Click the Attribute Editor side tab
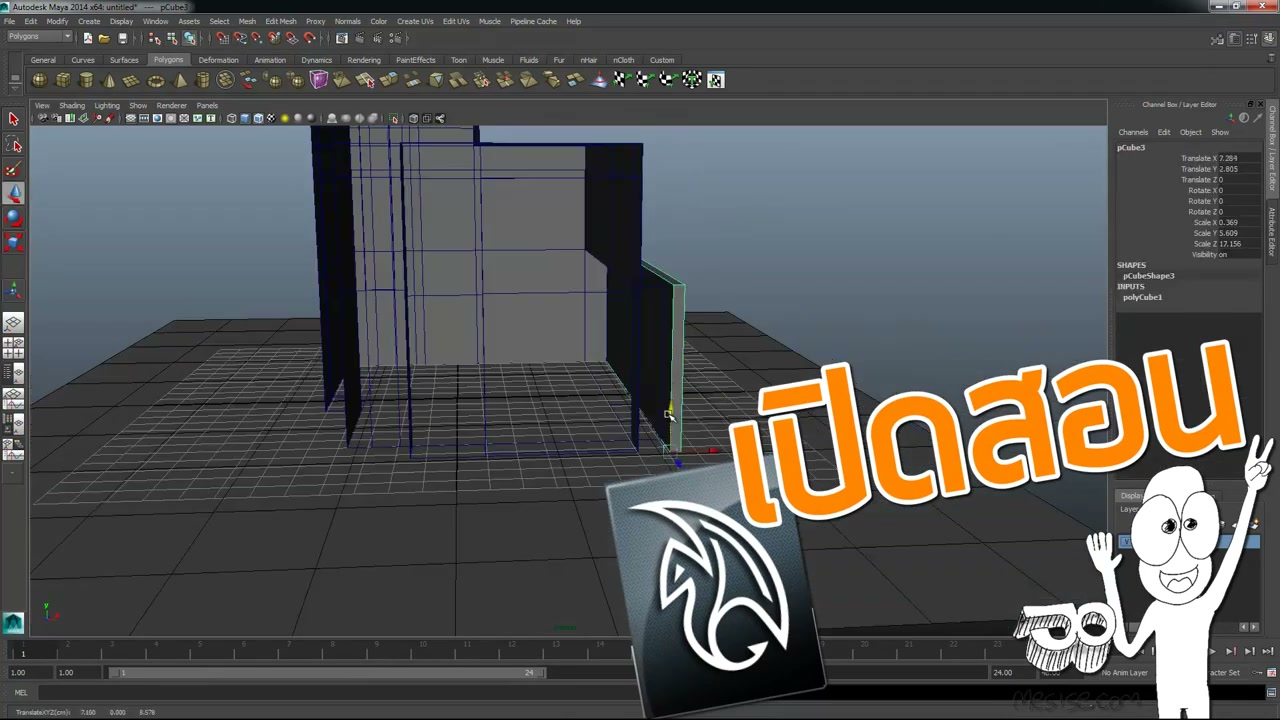1280x720 pixels. click(1272, 232)
